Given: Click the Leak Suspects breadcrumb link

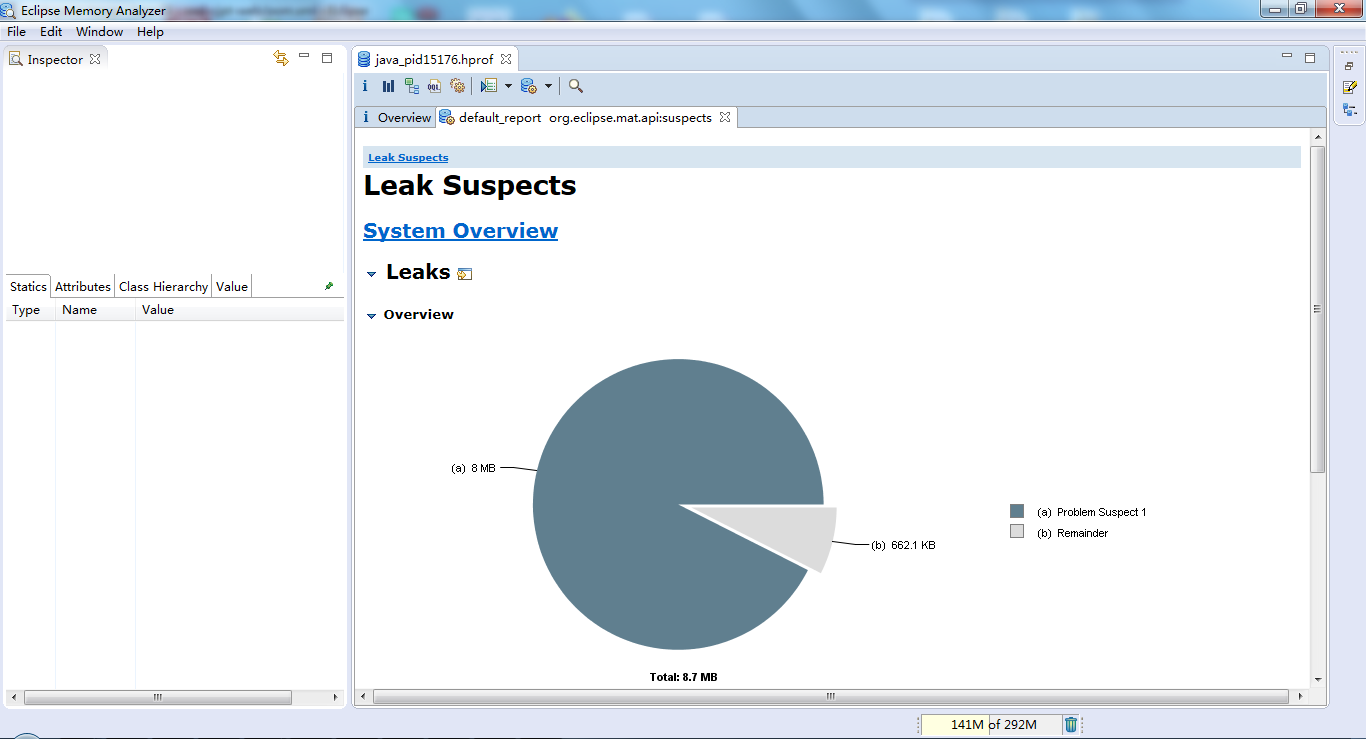Looking at the screenshot, I should click(406, 157).
